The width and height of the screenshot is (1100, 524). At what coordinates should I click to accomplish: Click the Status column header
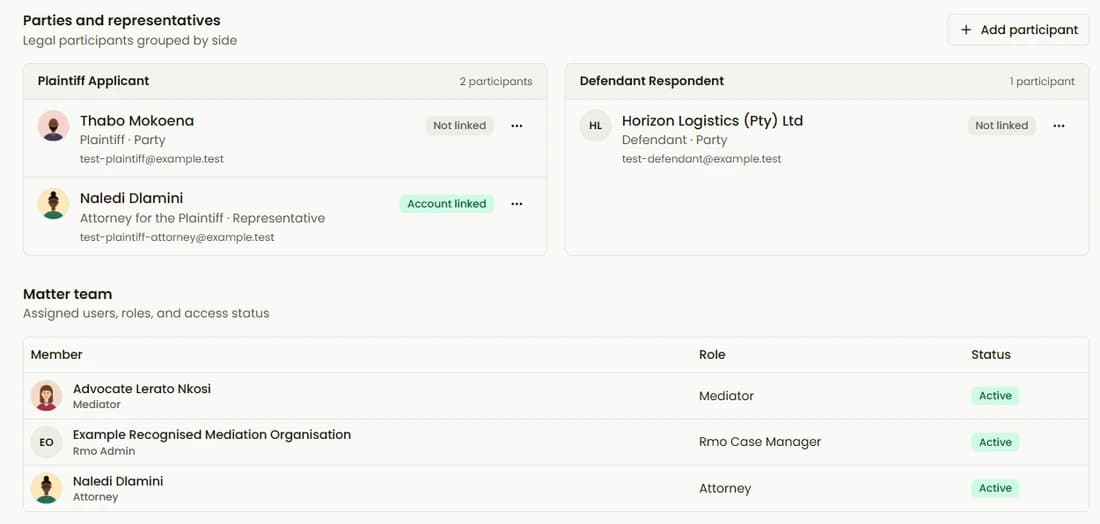click(991, 355)
